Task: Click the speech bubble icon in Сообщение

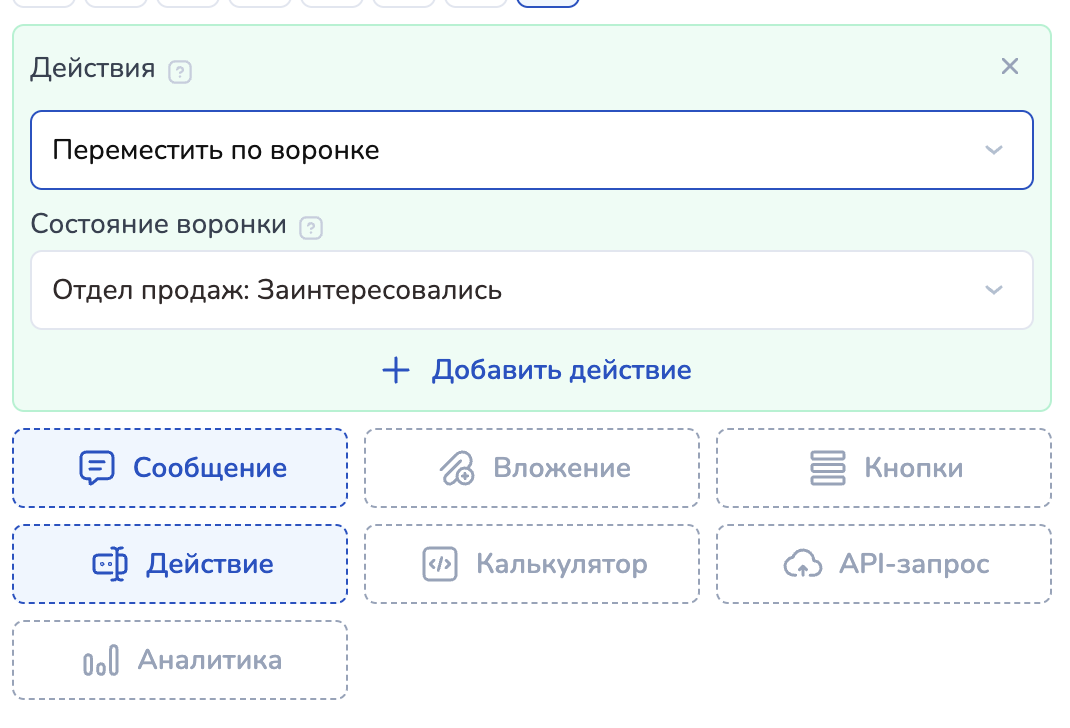Action: [x=97, y=468]
